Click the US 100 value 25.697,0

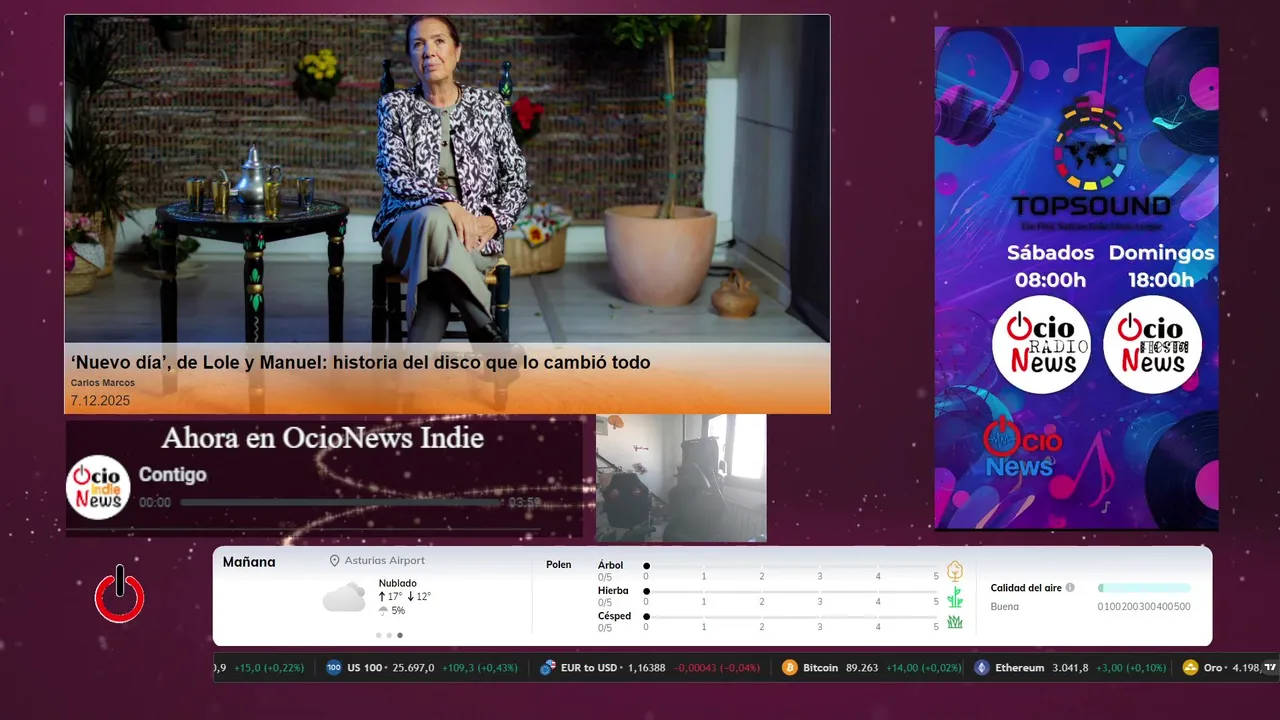click(413, 668)
